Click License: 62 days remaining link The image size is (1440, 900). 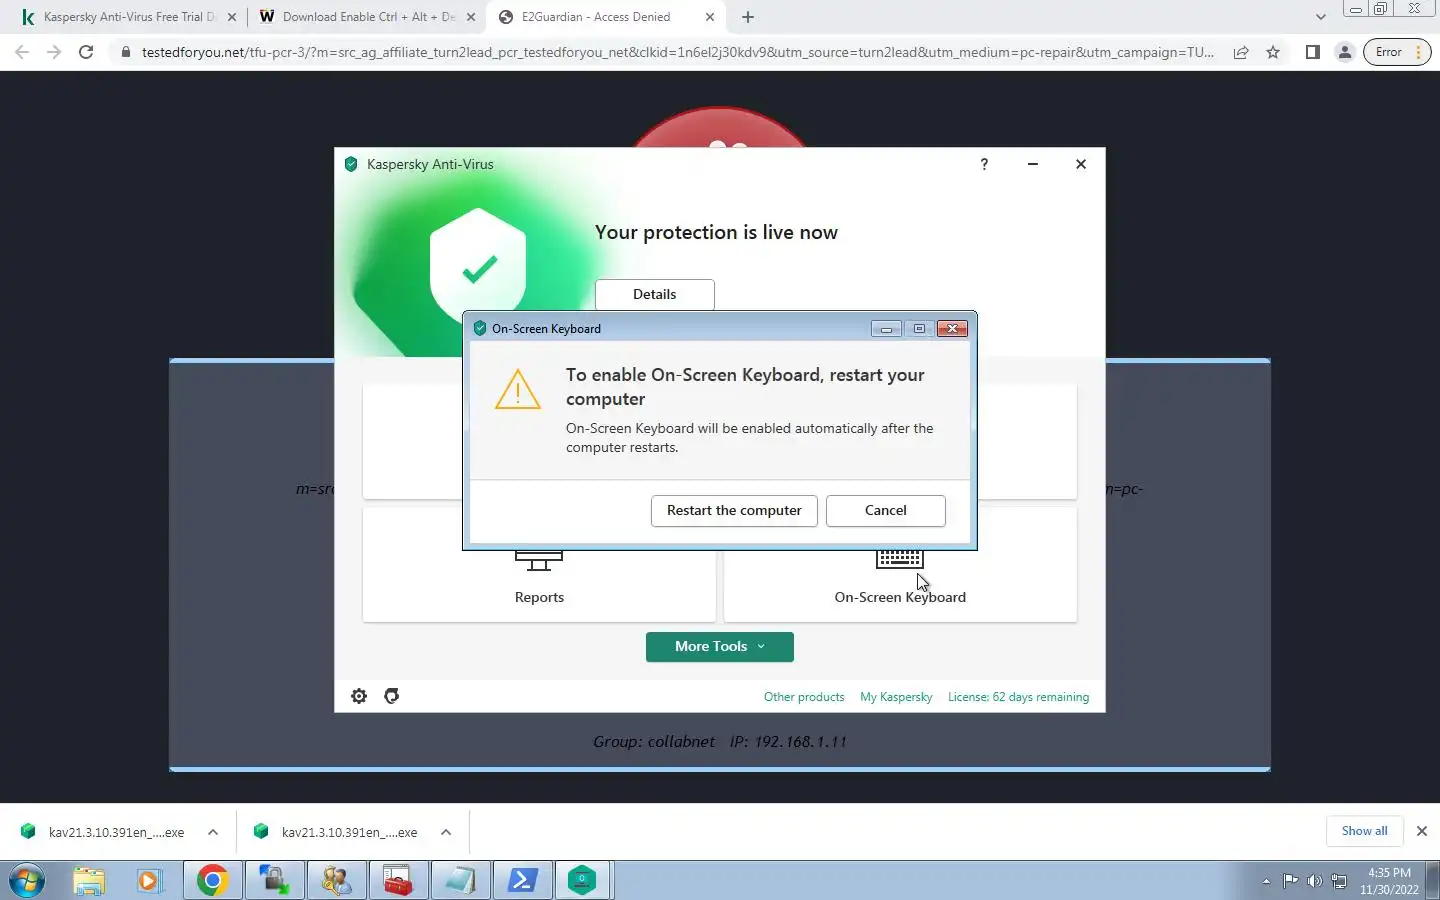1018,697
